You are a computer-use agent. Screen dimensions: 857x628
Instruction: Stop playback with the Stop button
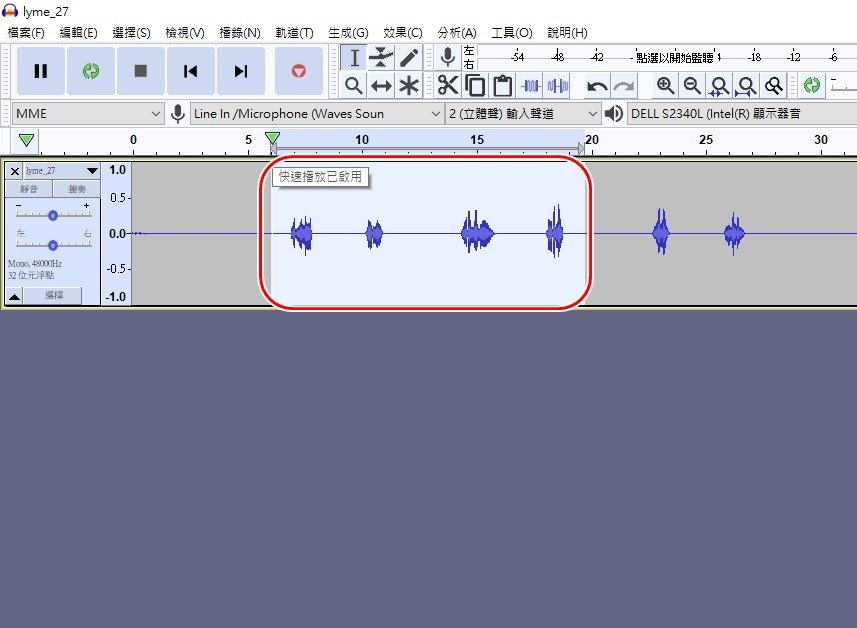(x=141, y=71)
